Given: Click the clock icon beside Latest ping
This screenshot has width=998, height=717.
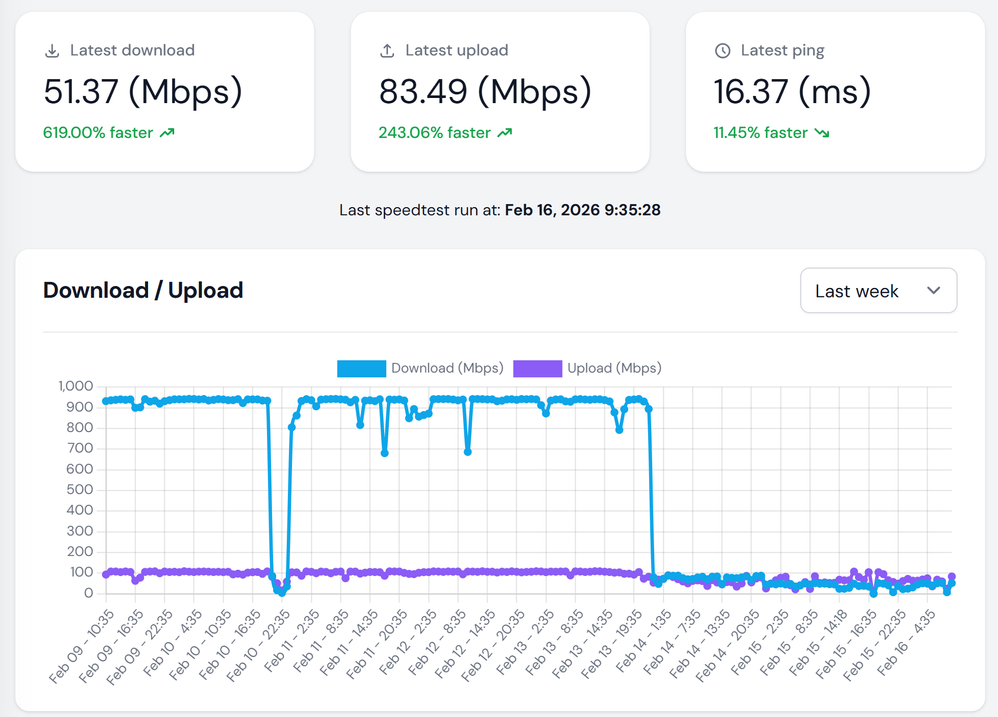Looking at the screenshot, I should (x=722, y=51).
